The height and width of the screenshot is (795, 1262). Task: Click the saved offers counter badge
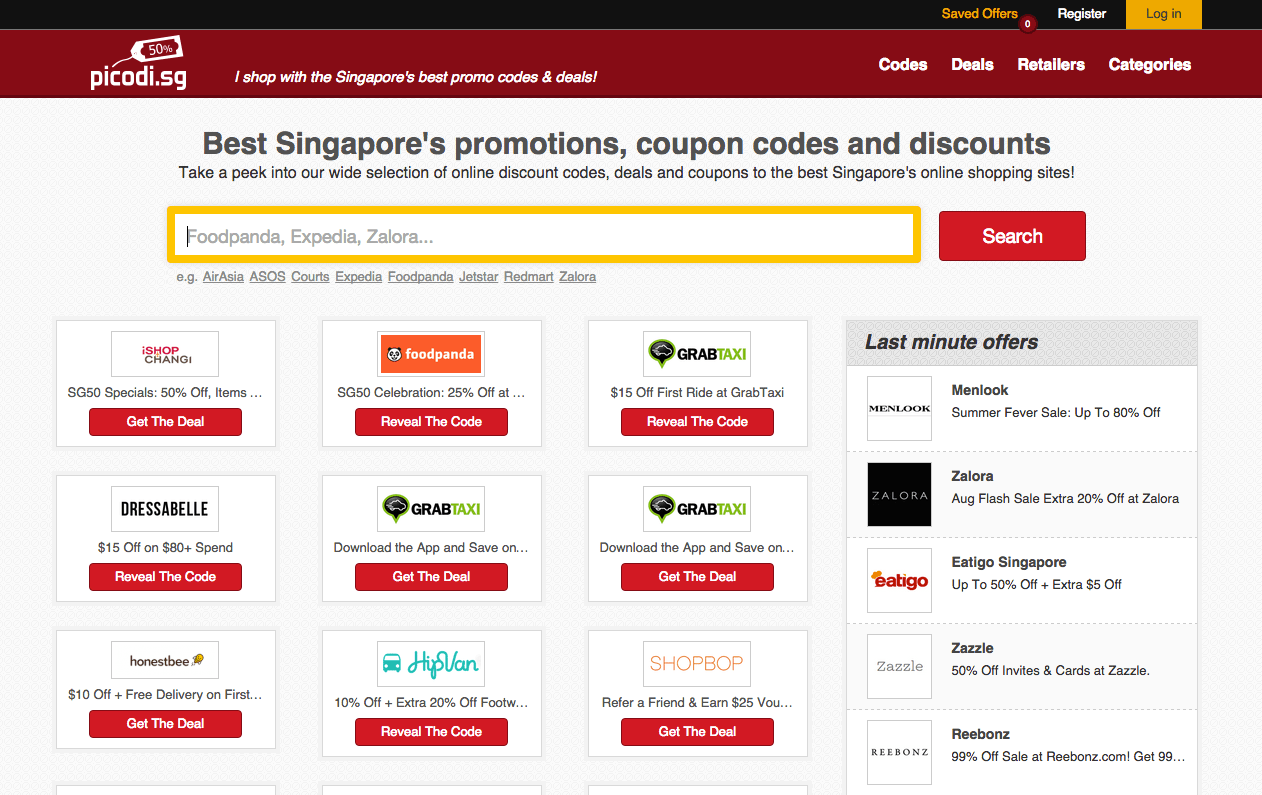click(x=1027, y=24)
